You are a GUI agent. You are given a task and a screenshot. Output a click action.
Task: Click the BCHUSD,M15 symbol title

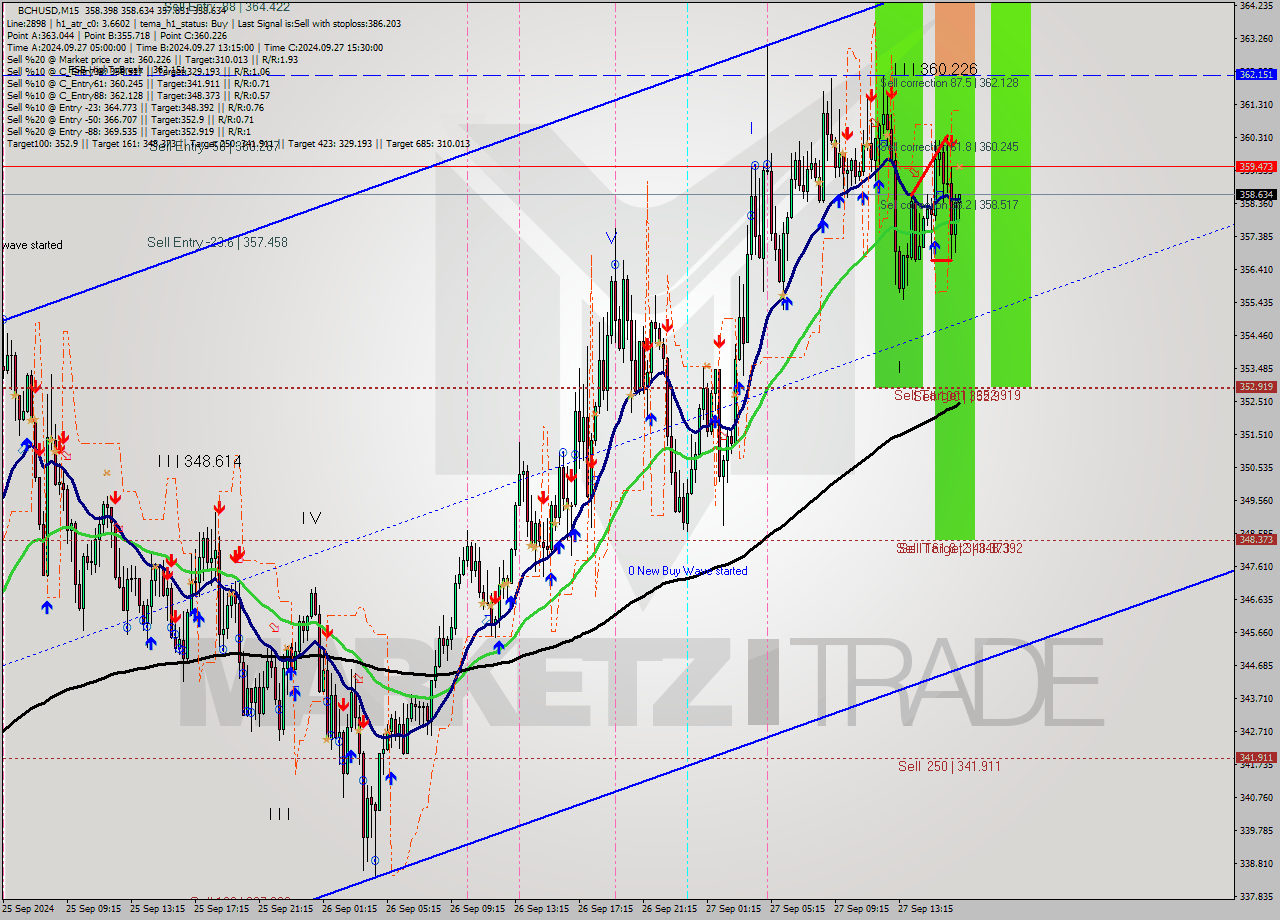pos(49,10)
